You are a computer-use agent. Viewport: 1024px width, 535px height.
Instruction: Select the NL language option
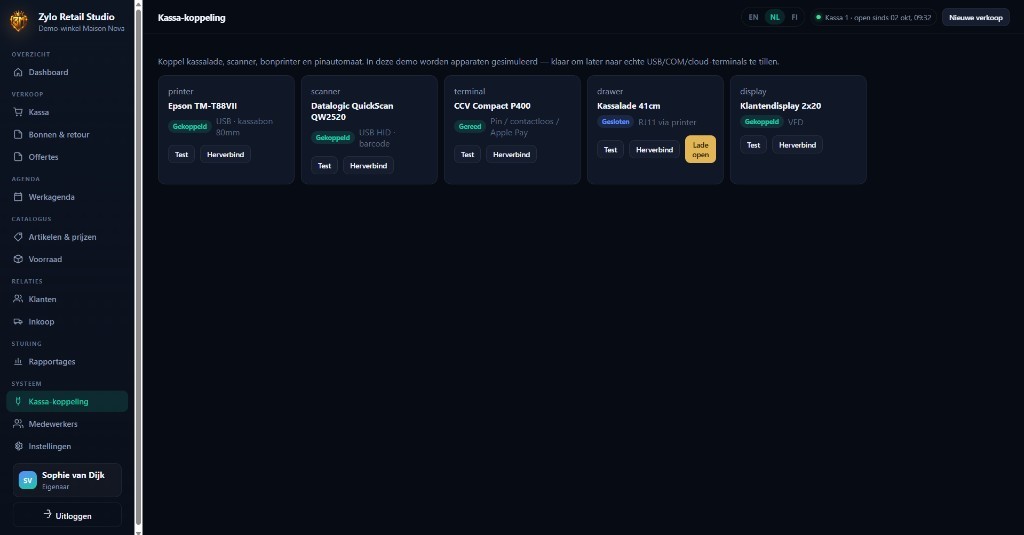(775, 18)
